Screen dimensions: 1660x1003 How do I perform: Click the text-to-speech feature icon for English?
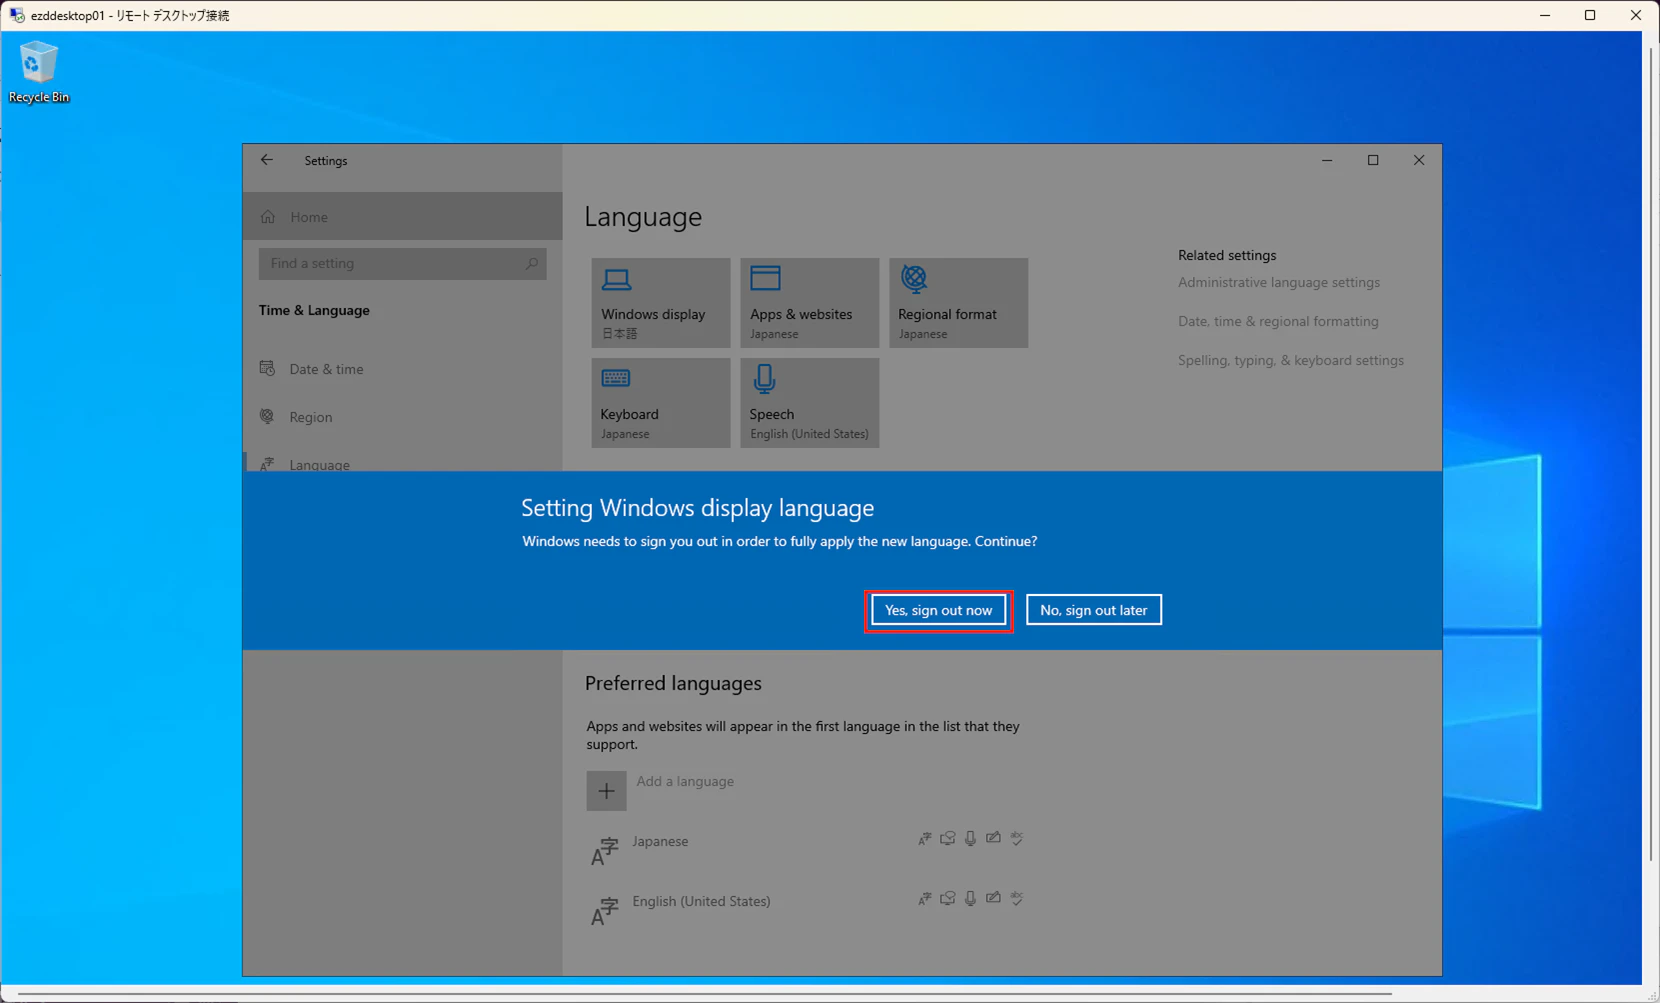click(x=948, y=899)
